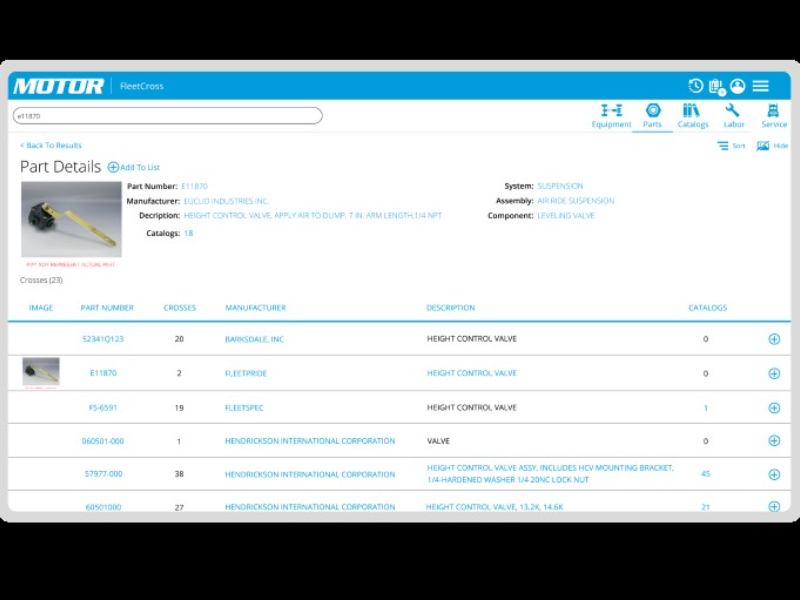Add FleetPride E11870 row with plus icon
Image resolution: width=800 pixels, height=600 pixels.
(774, 374)
